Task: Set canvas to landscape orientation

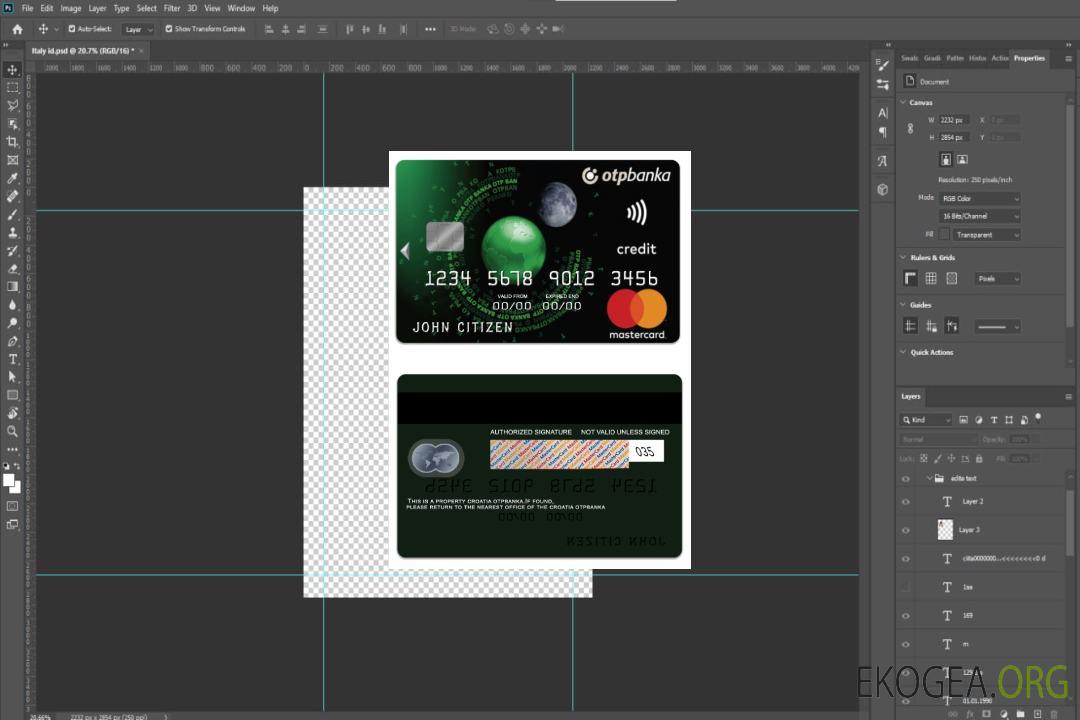Action: tap(962, 160)
